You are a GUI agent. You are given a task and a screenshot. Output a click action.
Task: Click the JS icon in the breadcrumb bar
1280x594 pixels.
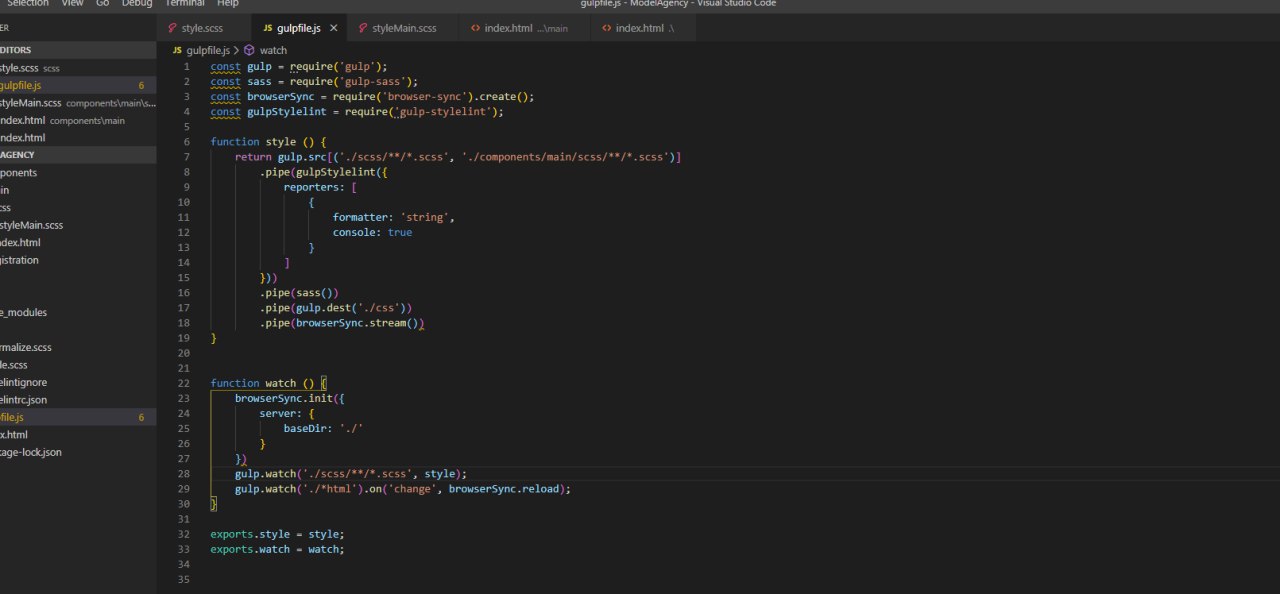[177, 50]
